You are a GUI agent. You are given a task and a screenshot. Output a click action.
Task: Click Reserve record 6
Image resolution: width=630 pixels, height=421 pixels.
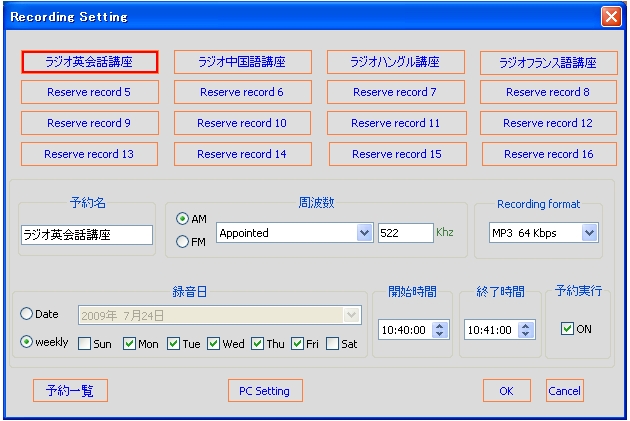coord(243,92)
